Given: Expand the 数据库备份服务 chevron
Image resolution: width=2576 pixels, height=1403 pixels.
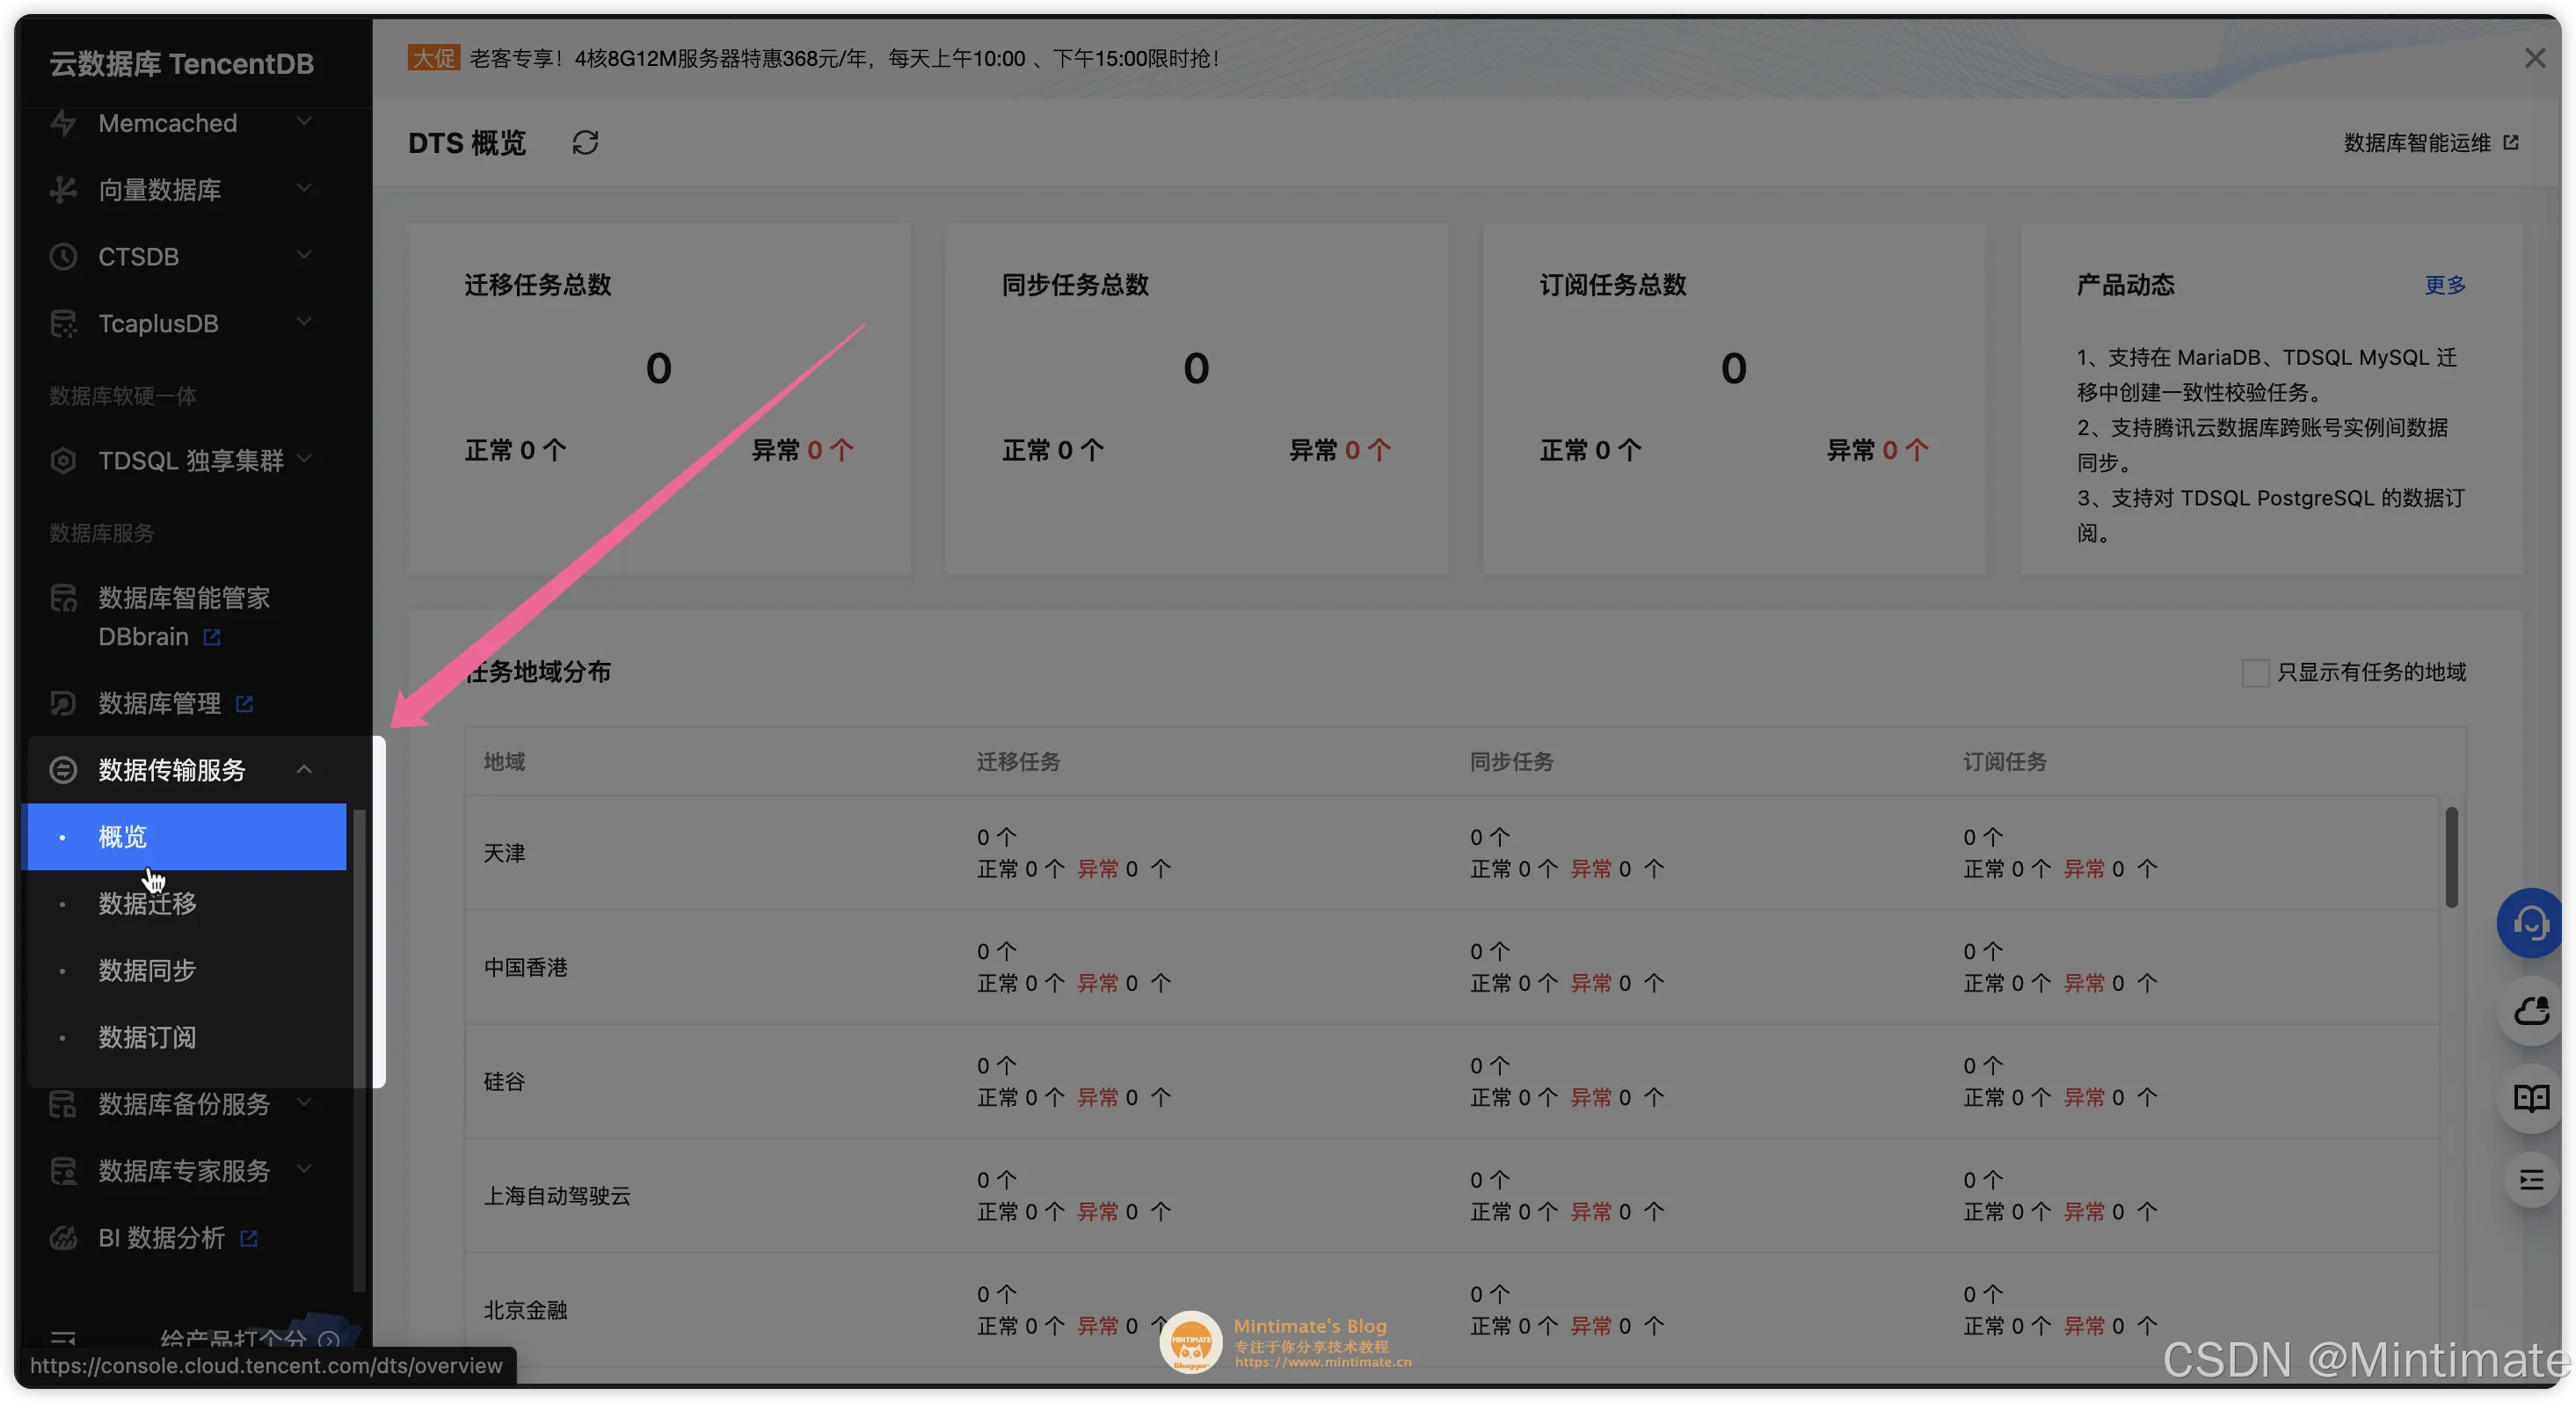Looking at the screenshot, I should pyautogui.click(x=304, y=1102).
